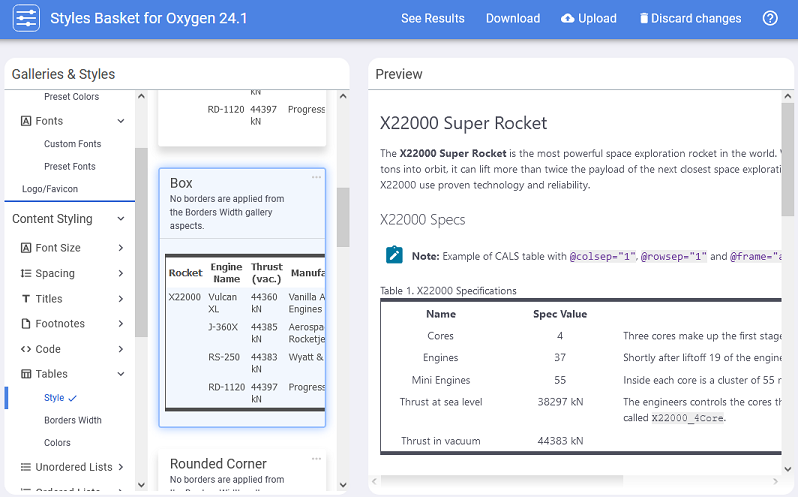Expand the Spacing section
Screen dimensions: 798x497
[x=121, y=274]
